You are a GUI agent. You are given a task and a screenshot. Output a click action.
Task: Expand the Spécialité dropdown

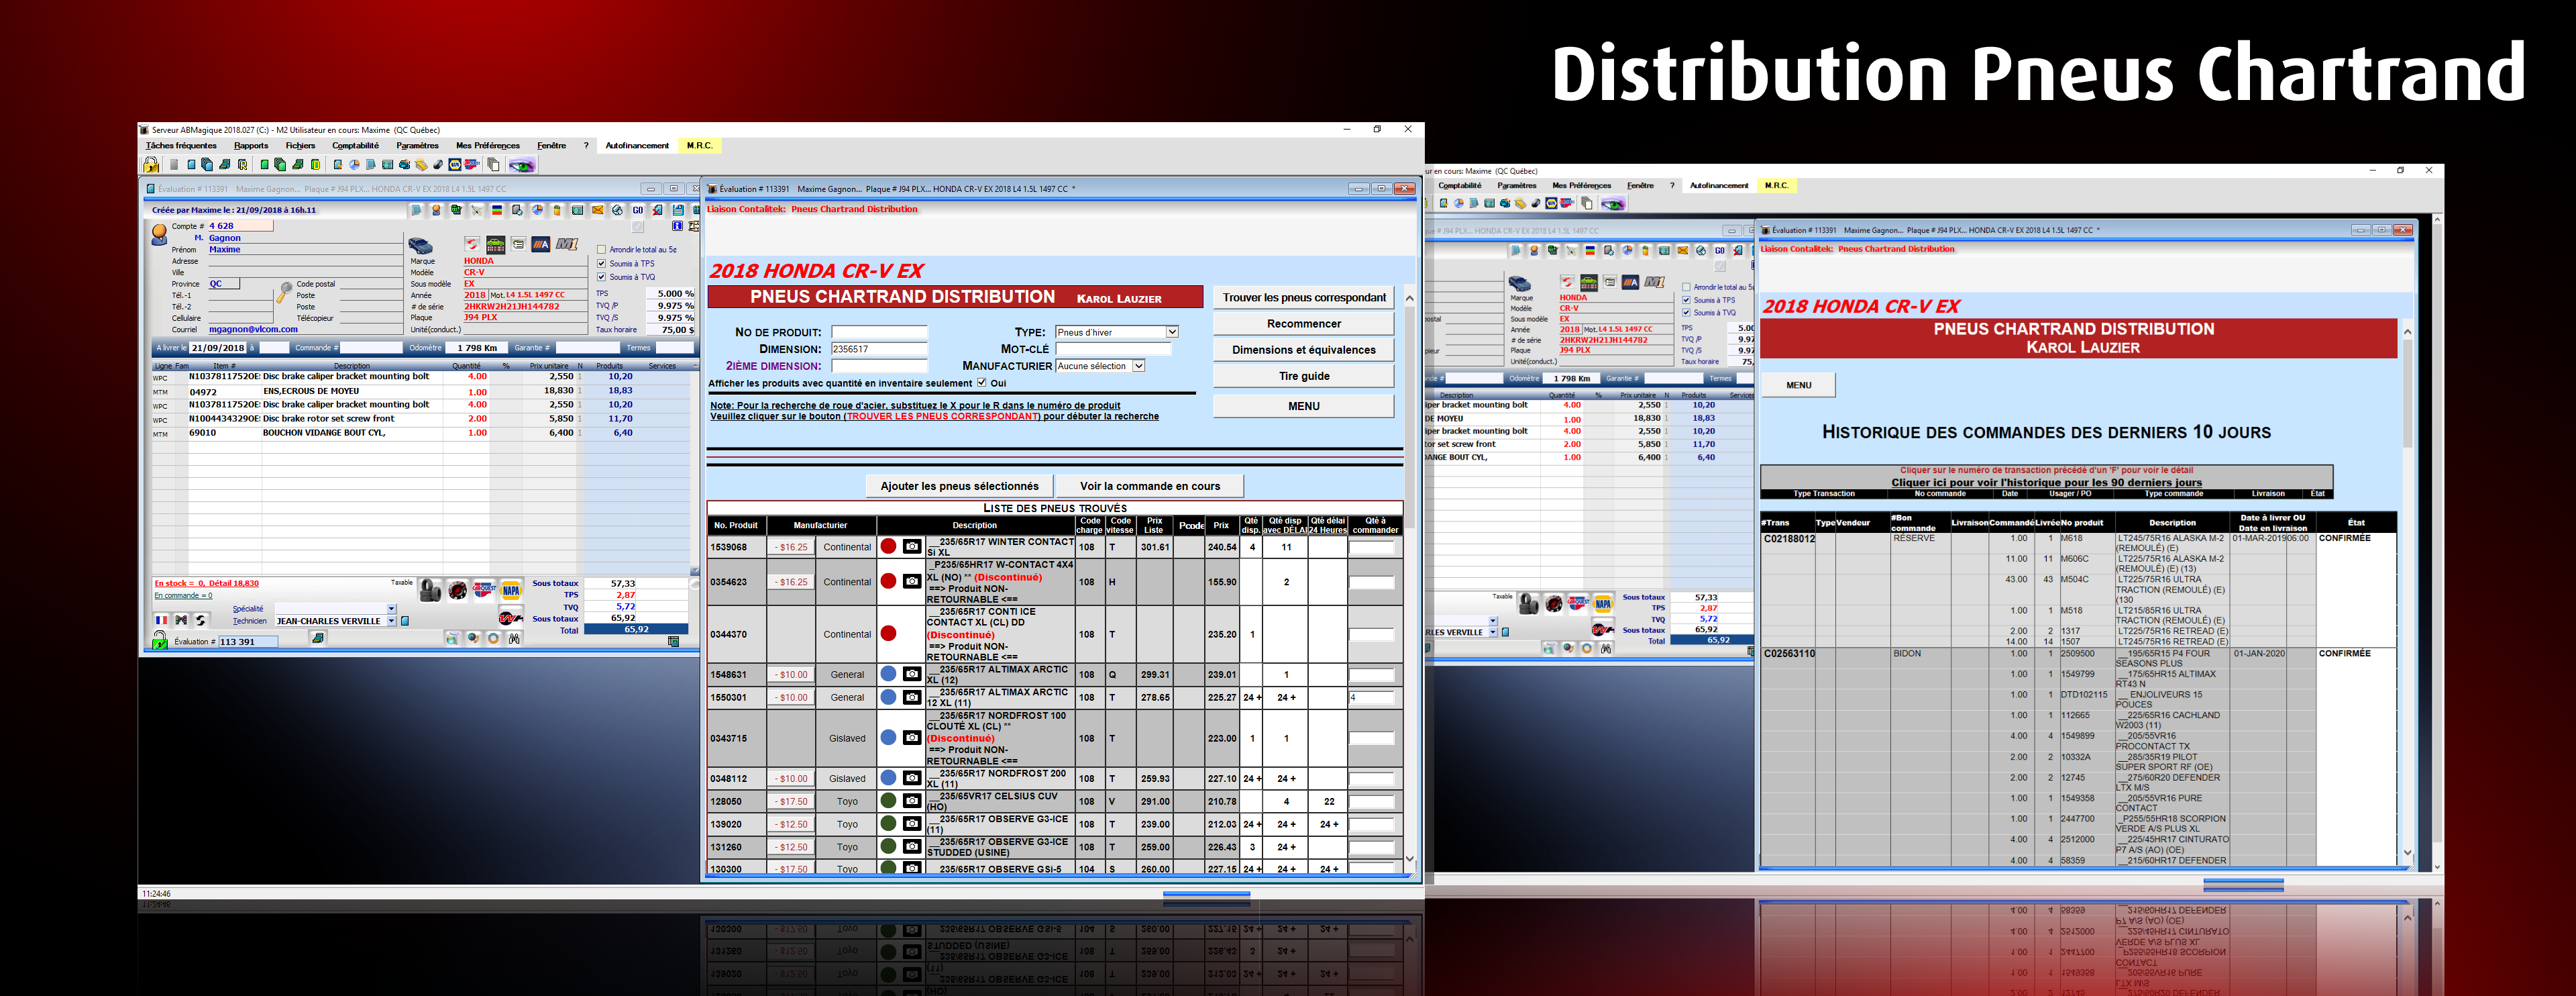391,608
